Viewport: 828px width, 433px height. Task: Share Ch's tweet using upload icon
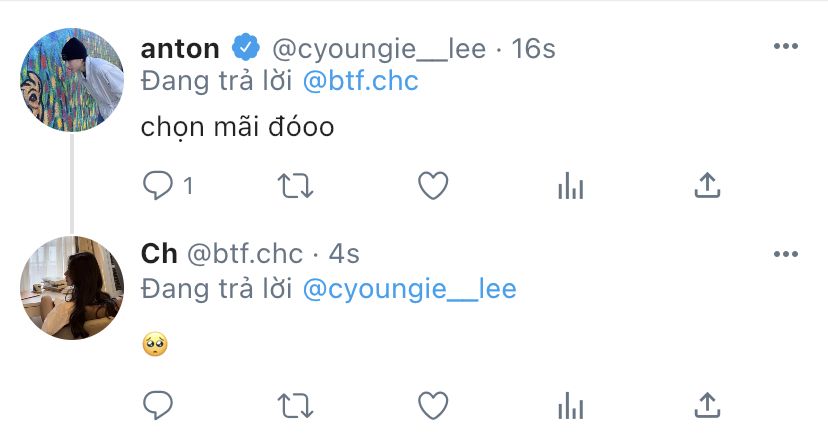(708, 405)
